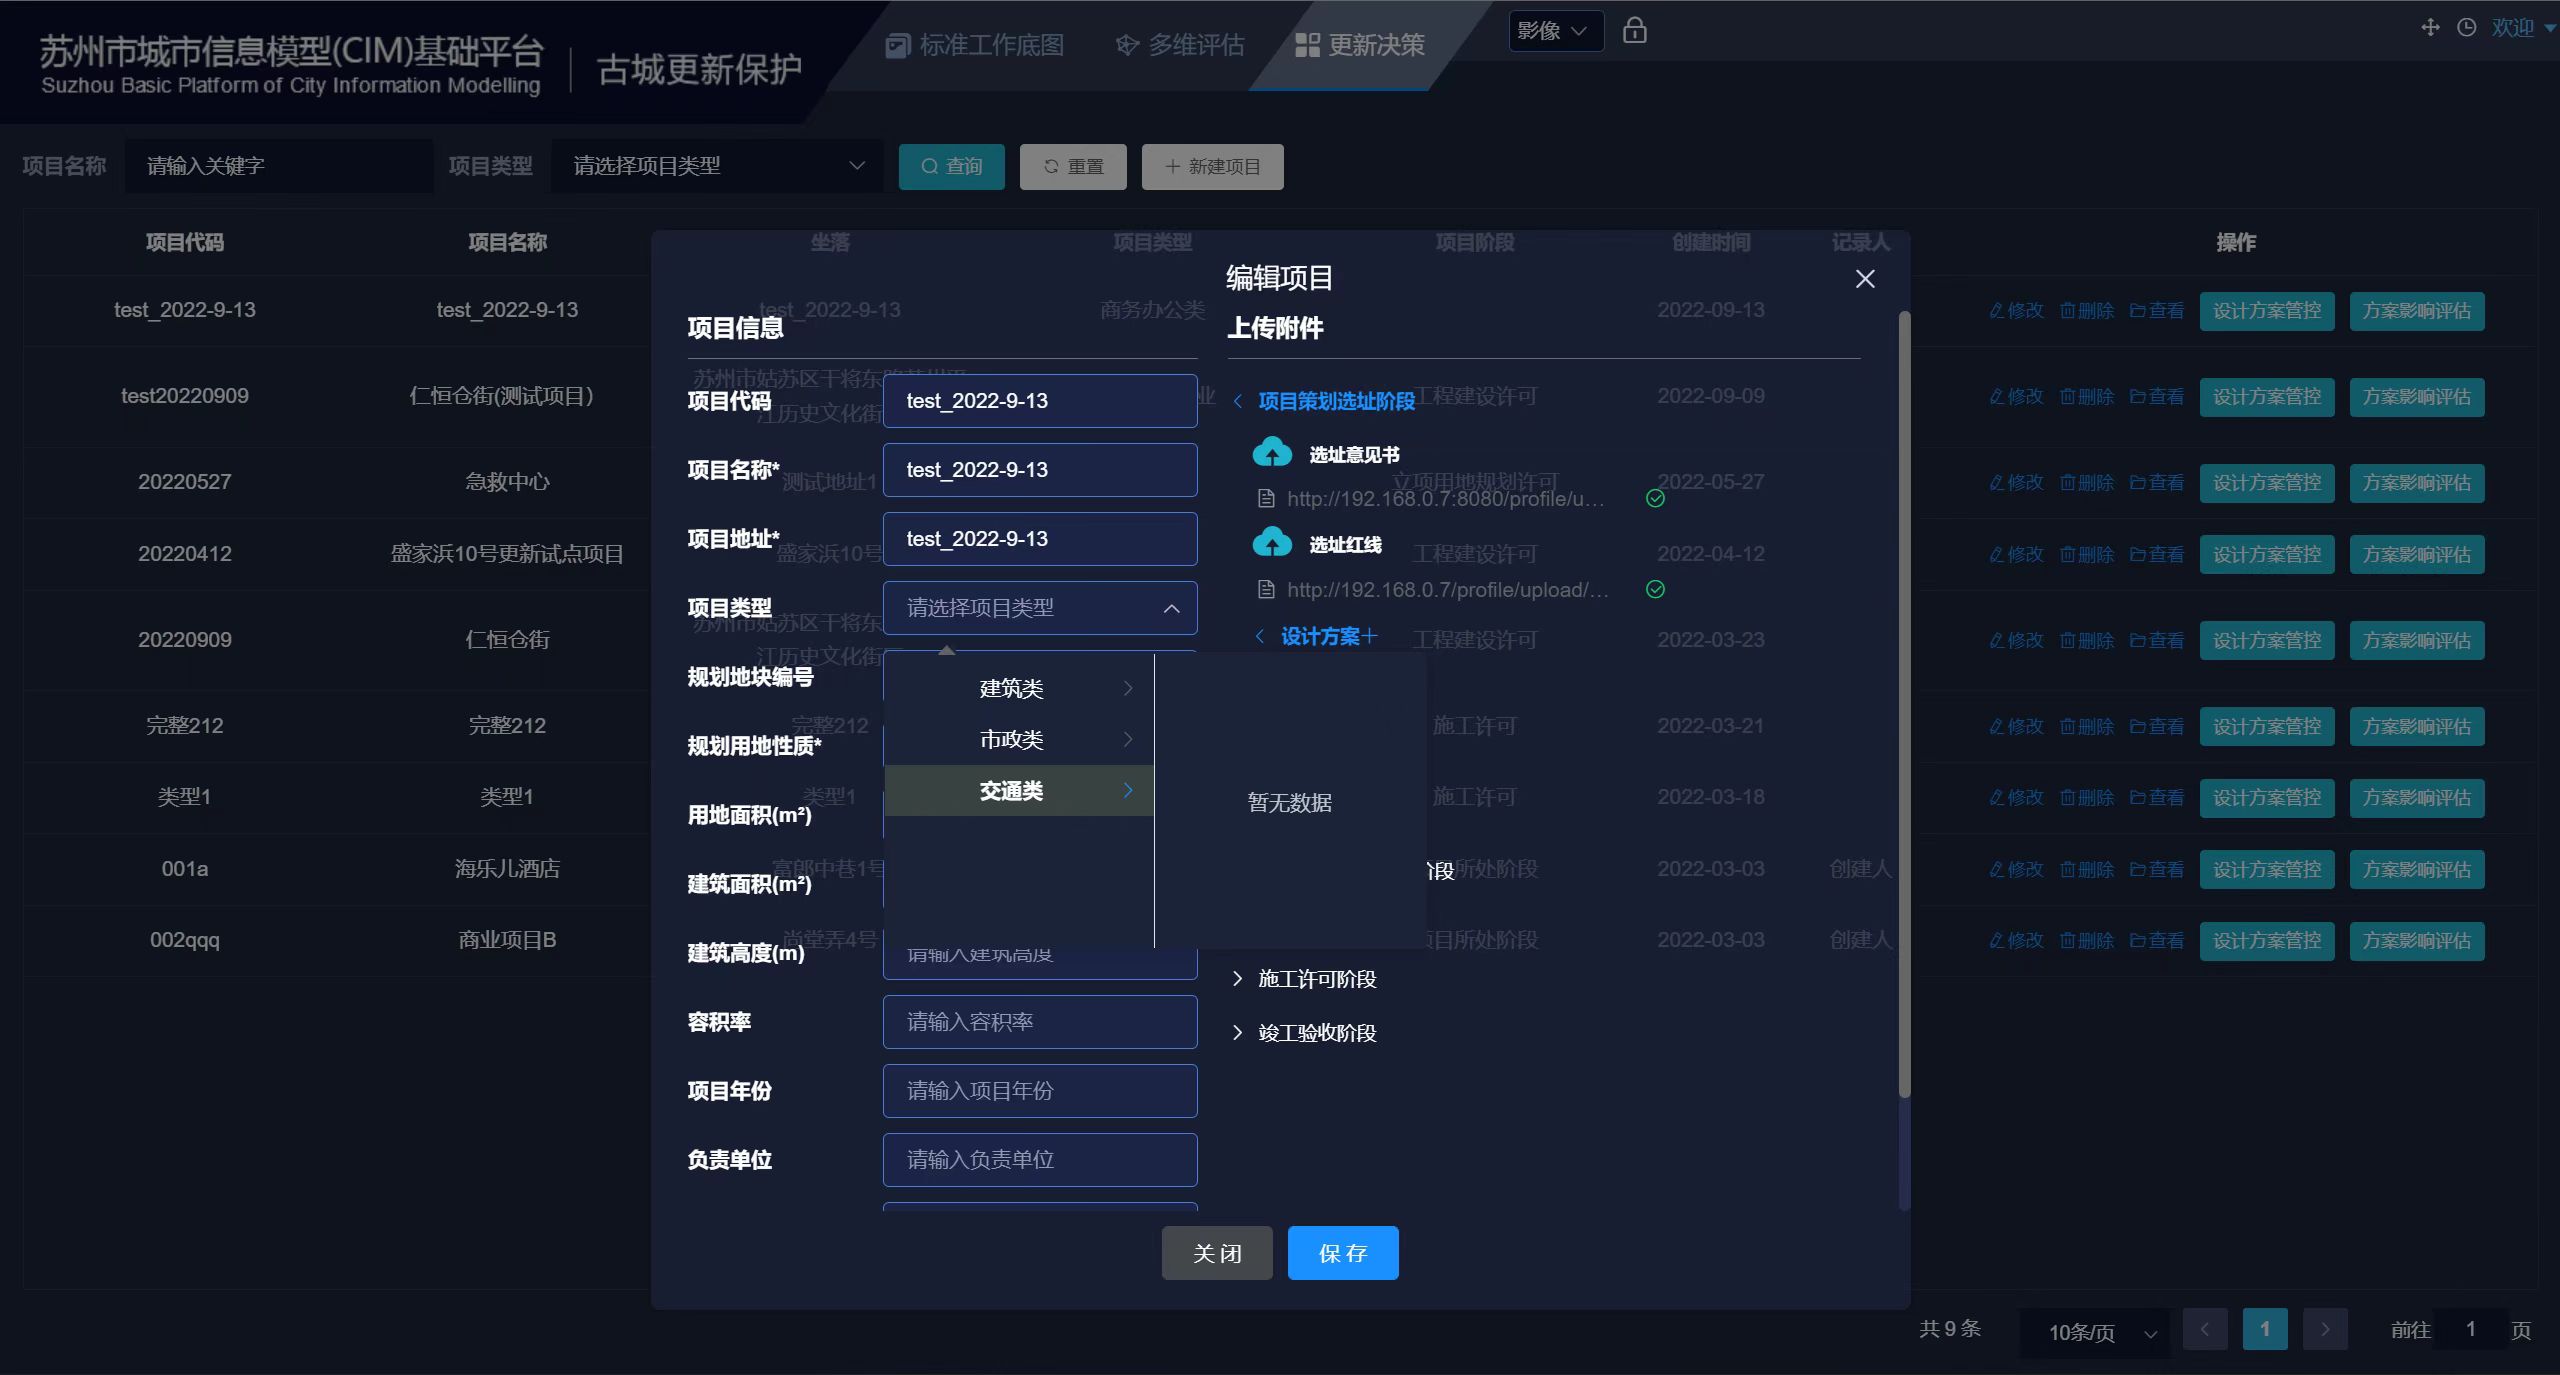Open the 影像 basemap dropdown
Screen dimensions: 2560x1375
(x=1556, y=31)
